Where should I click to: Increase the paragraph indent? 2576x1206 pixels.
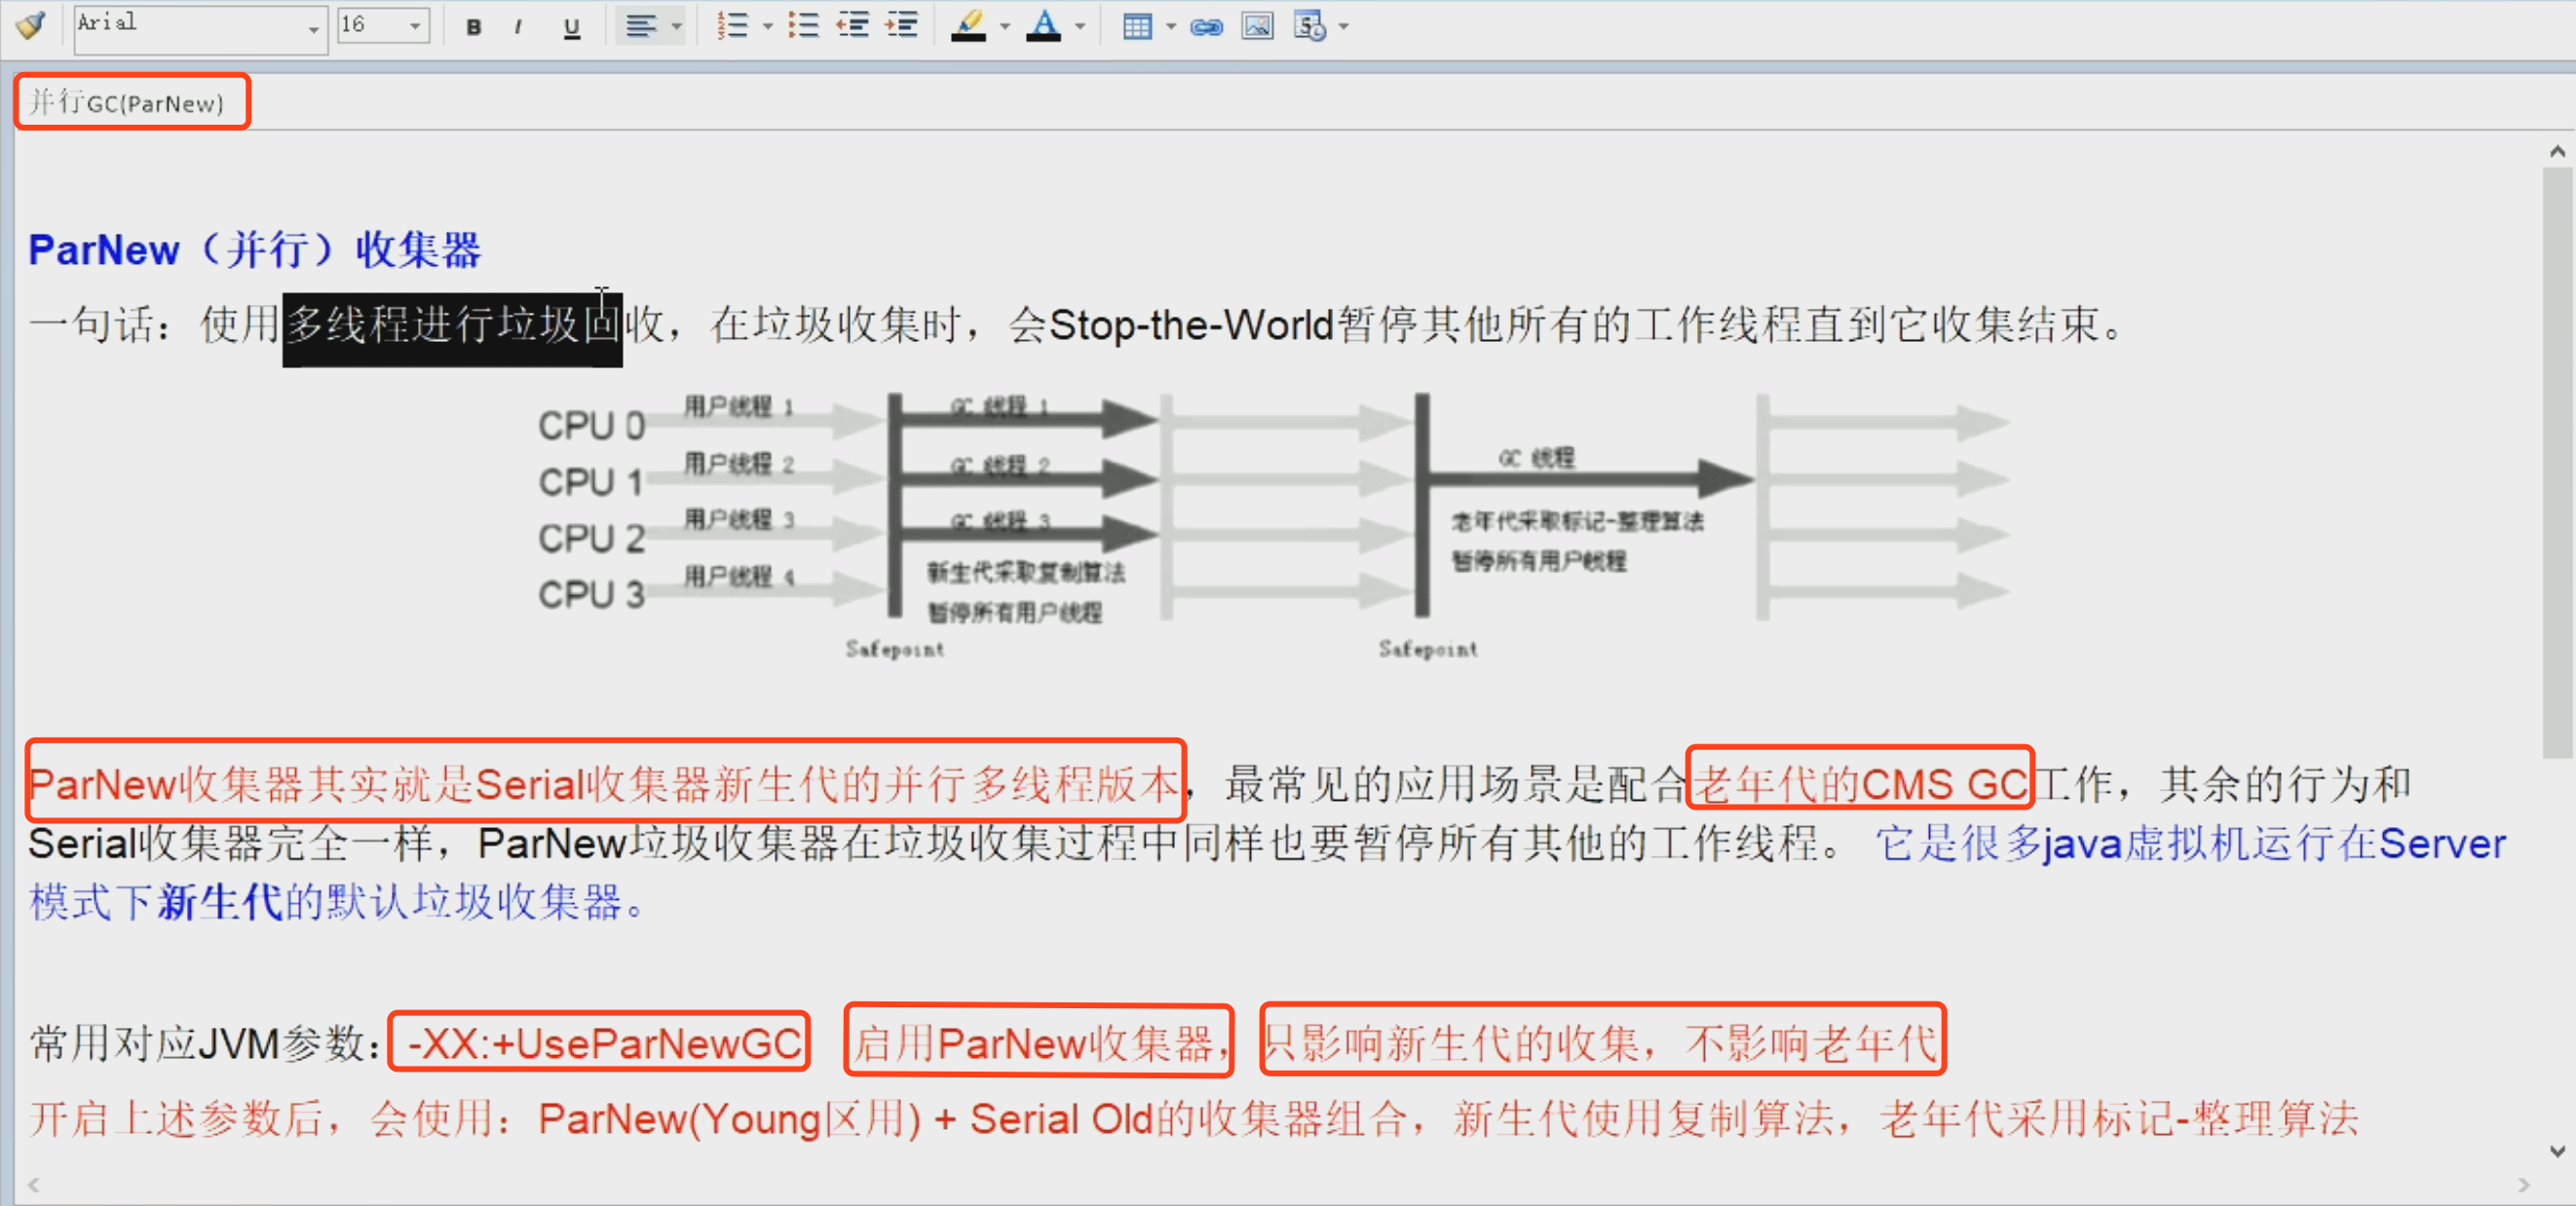point(902,27)
